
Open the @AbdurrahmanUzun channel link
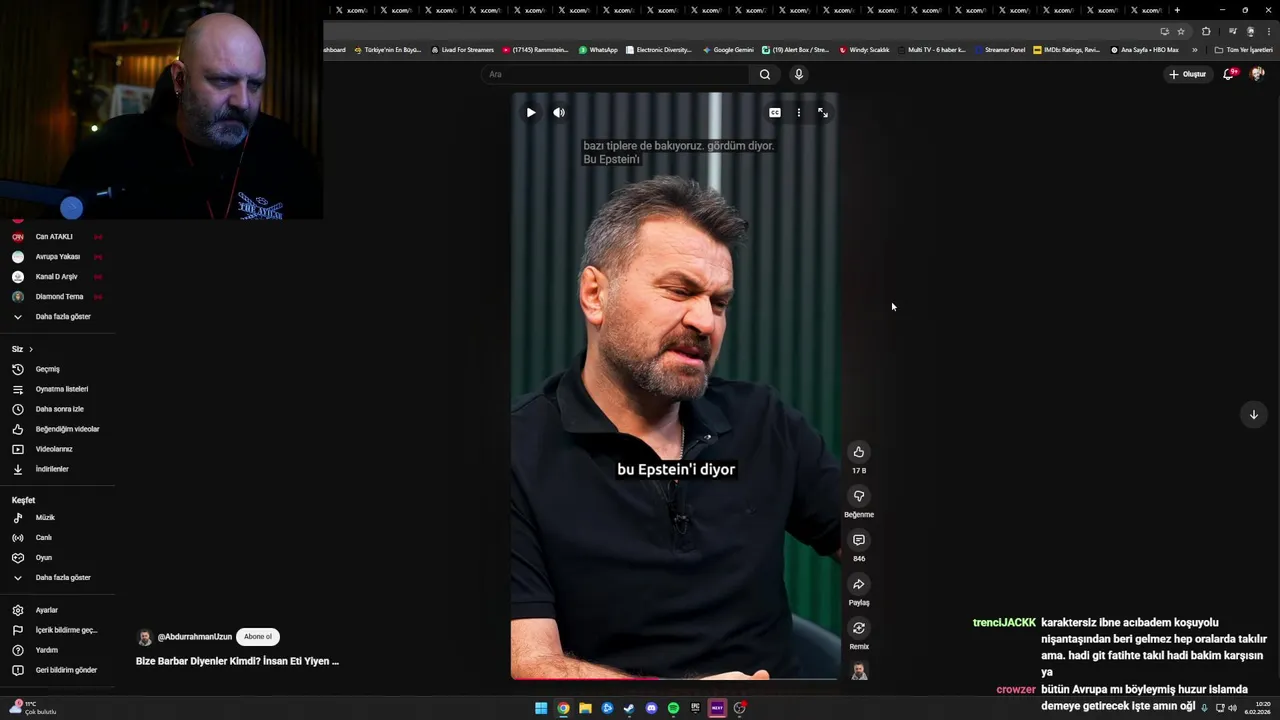pos(194,637)
